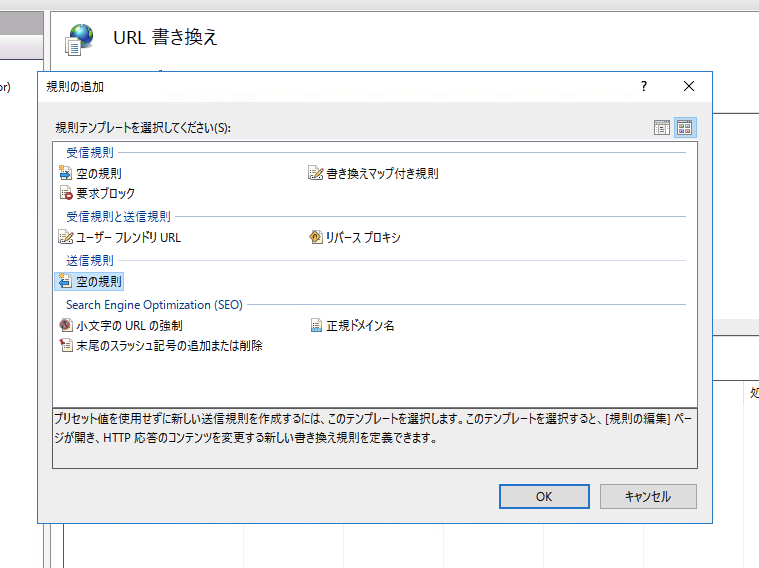Screen dimensions: 759x568
Task: Click the キャンセル button
Action: [x=648, y=496]
